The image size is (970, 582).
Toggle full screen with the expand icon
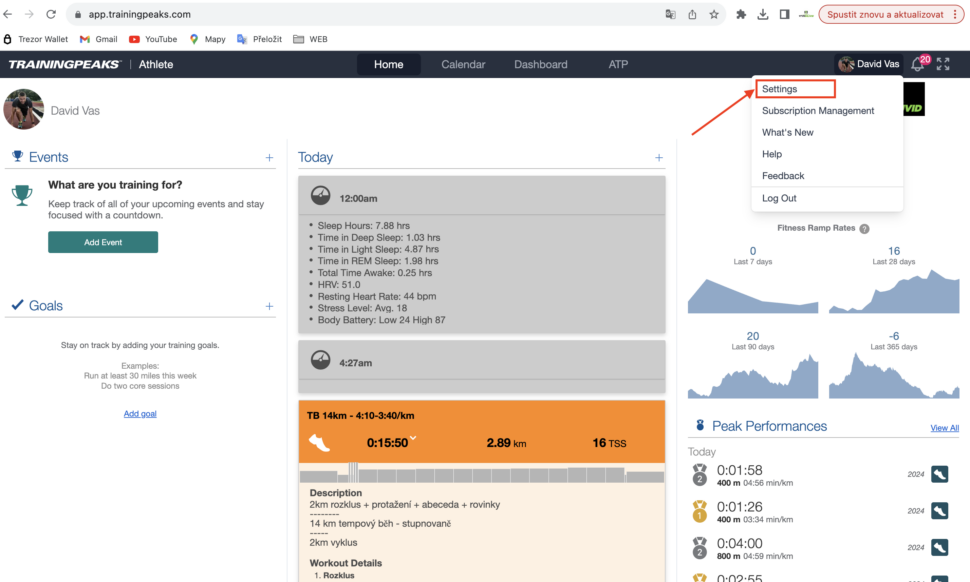943,64
